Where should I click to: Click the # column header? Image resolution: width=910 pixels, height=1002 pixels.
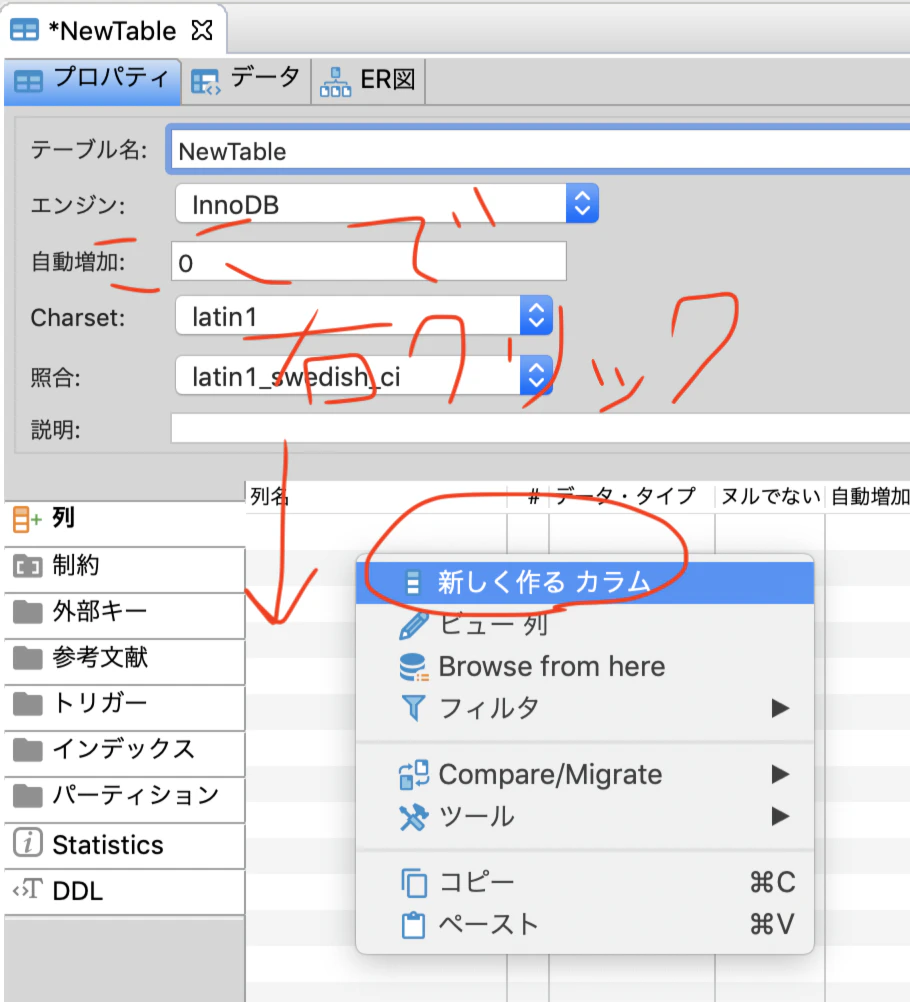[528, 497]
